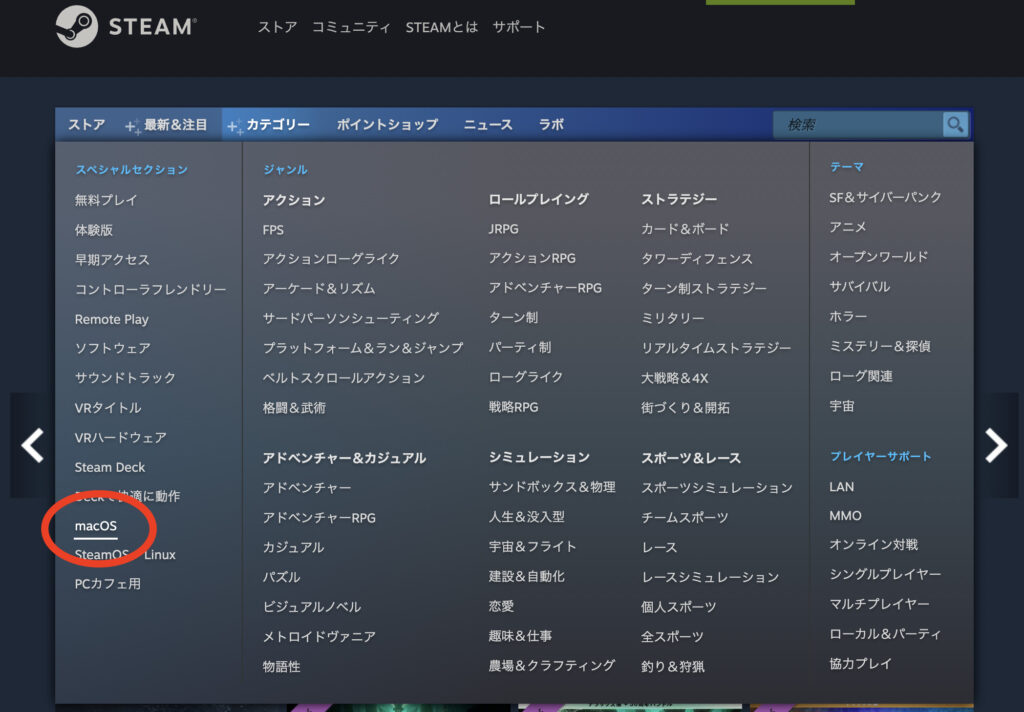Open the STEAMとは page
Image resolution: width=1024 pixels, height=712 pixels.
[441, 27]
